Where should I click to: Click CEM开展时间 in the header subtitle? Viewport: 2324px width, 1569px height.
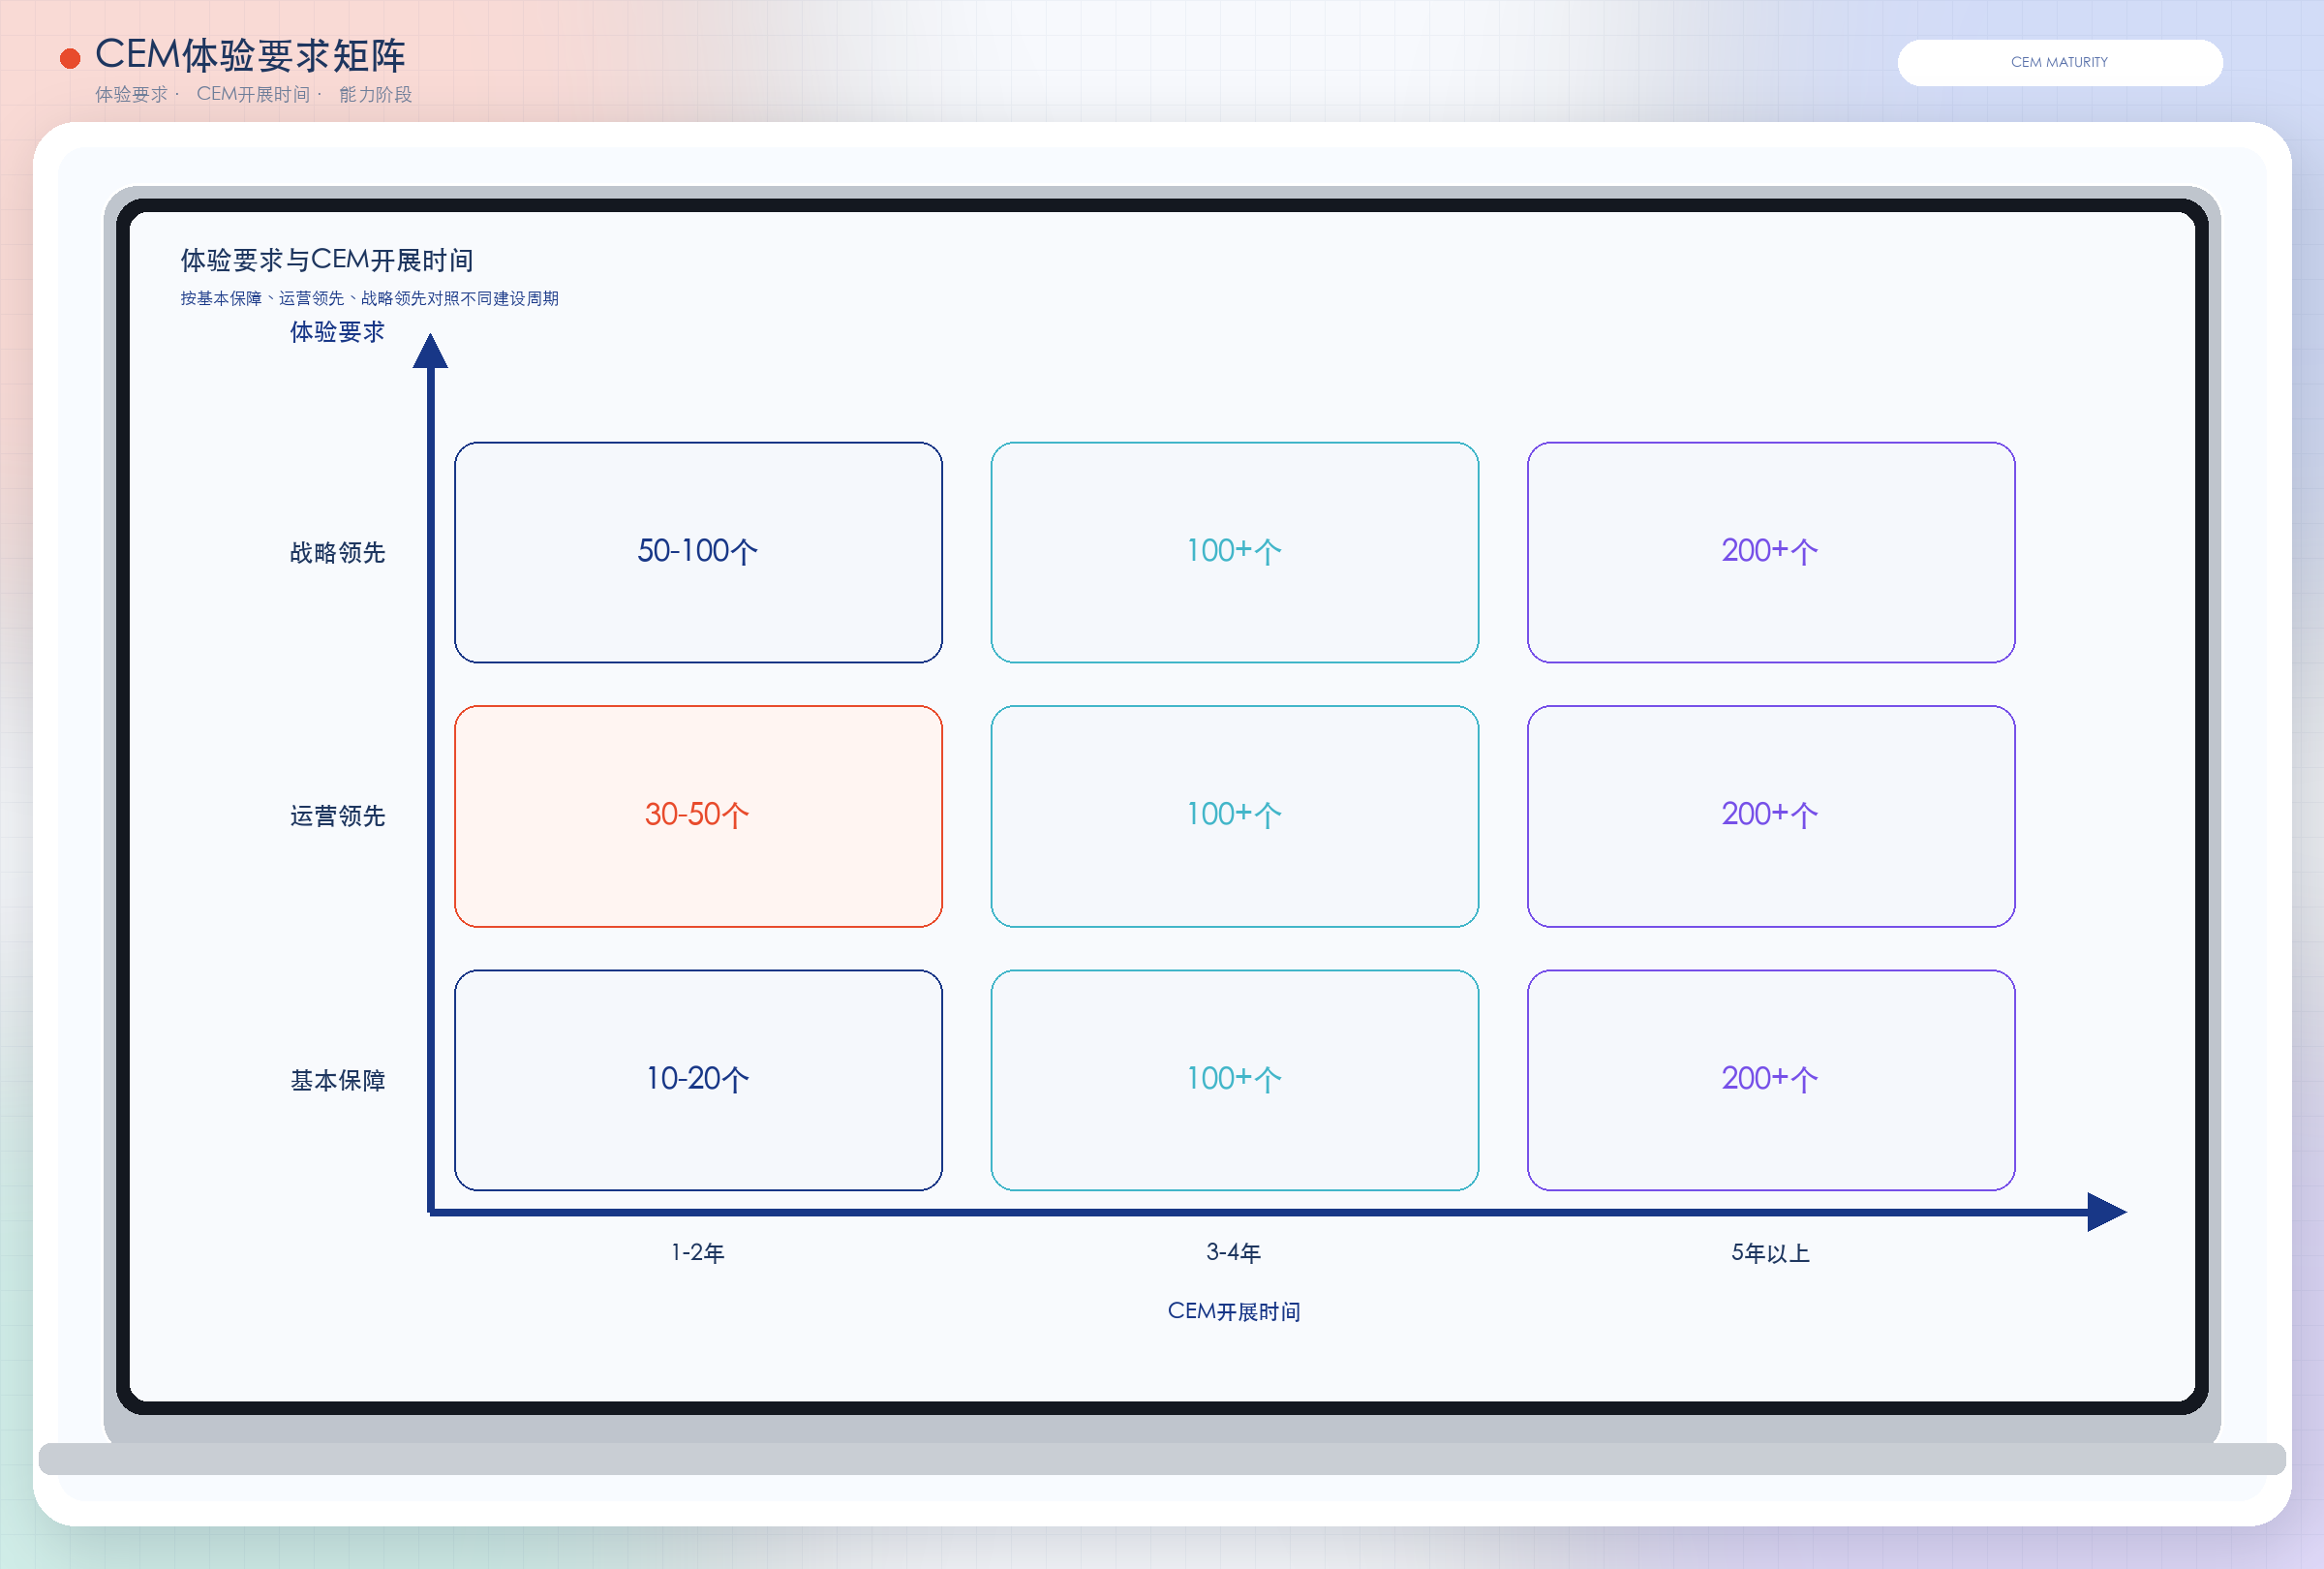(253, 94)
